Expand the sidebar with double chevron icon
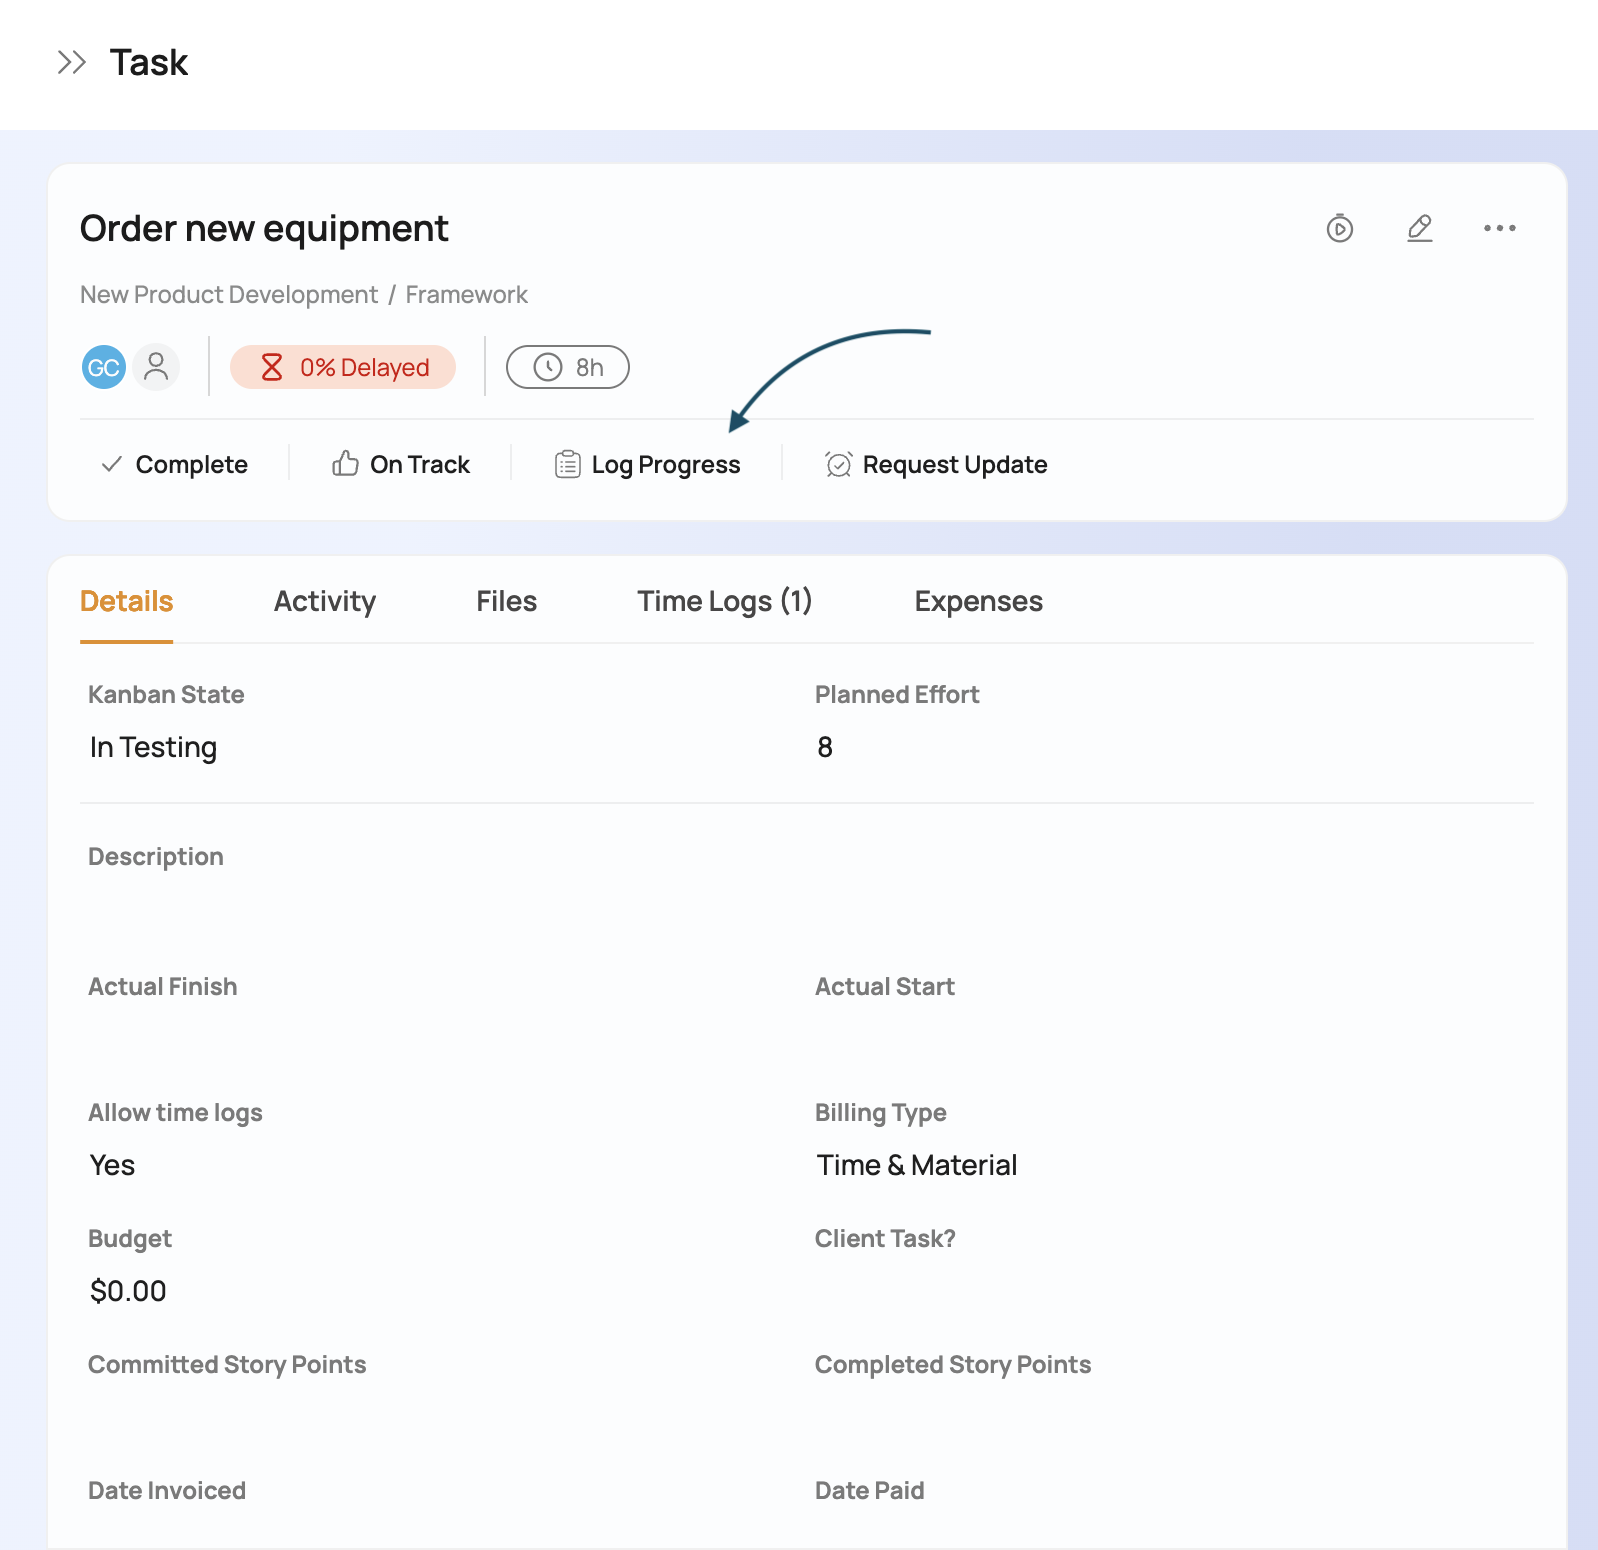This screenshot has width=1598, height=1550. tap(72, 63)
